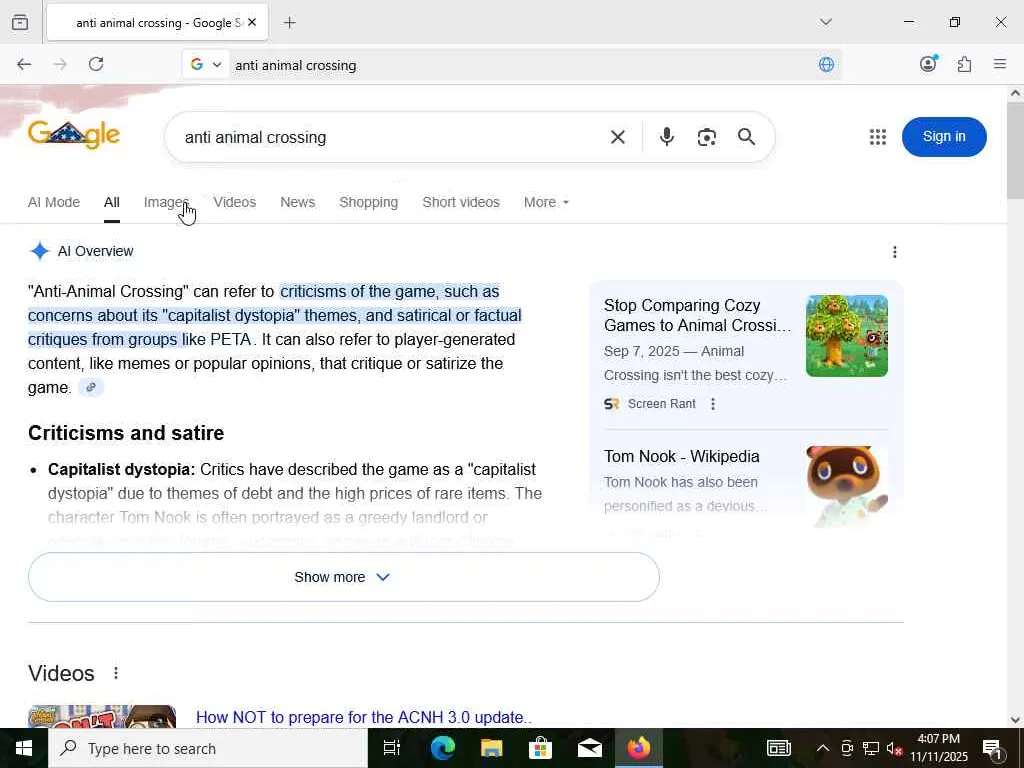Close the 'anti animal crossing' tab
1024x768 pixels.
tap(252, 23)
